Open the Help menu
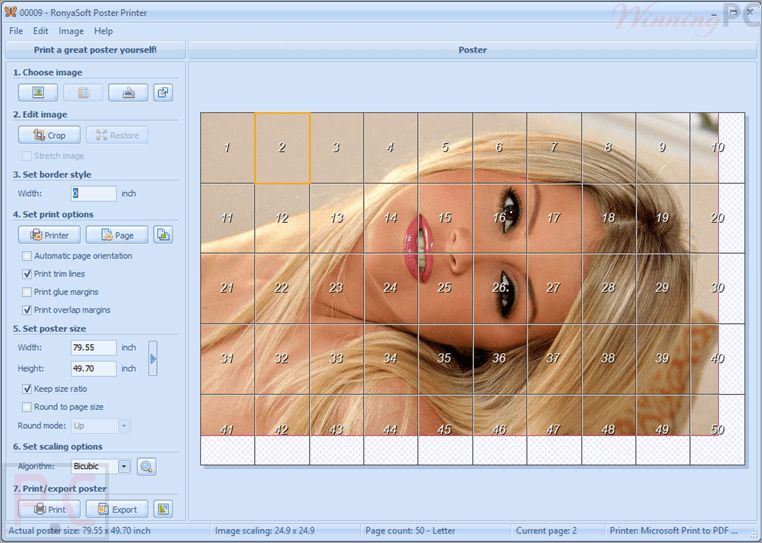Screen dimensions: 762x543 [104, 31]
